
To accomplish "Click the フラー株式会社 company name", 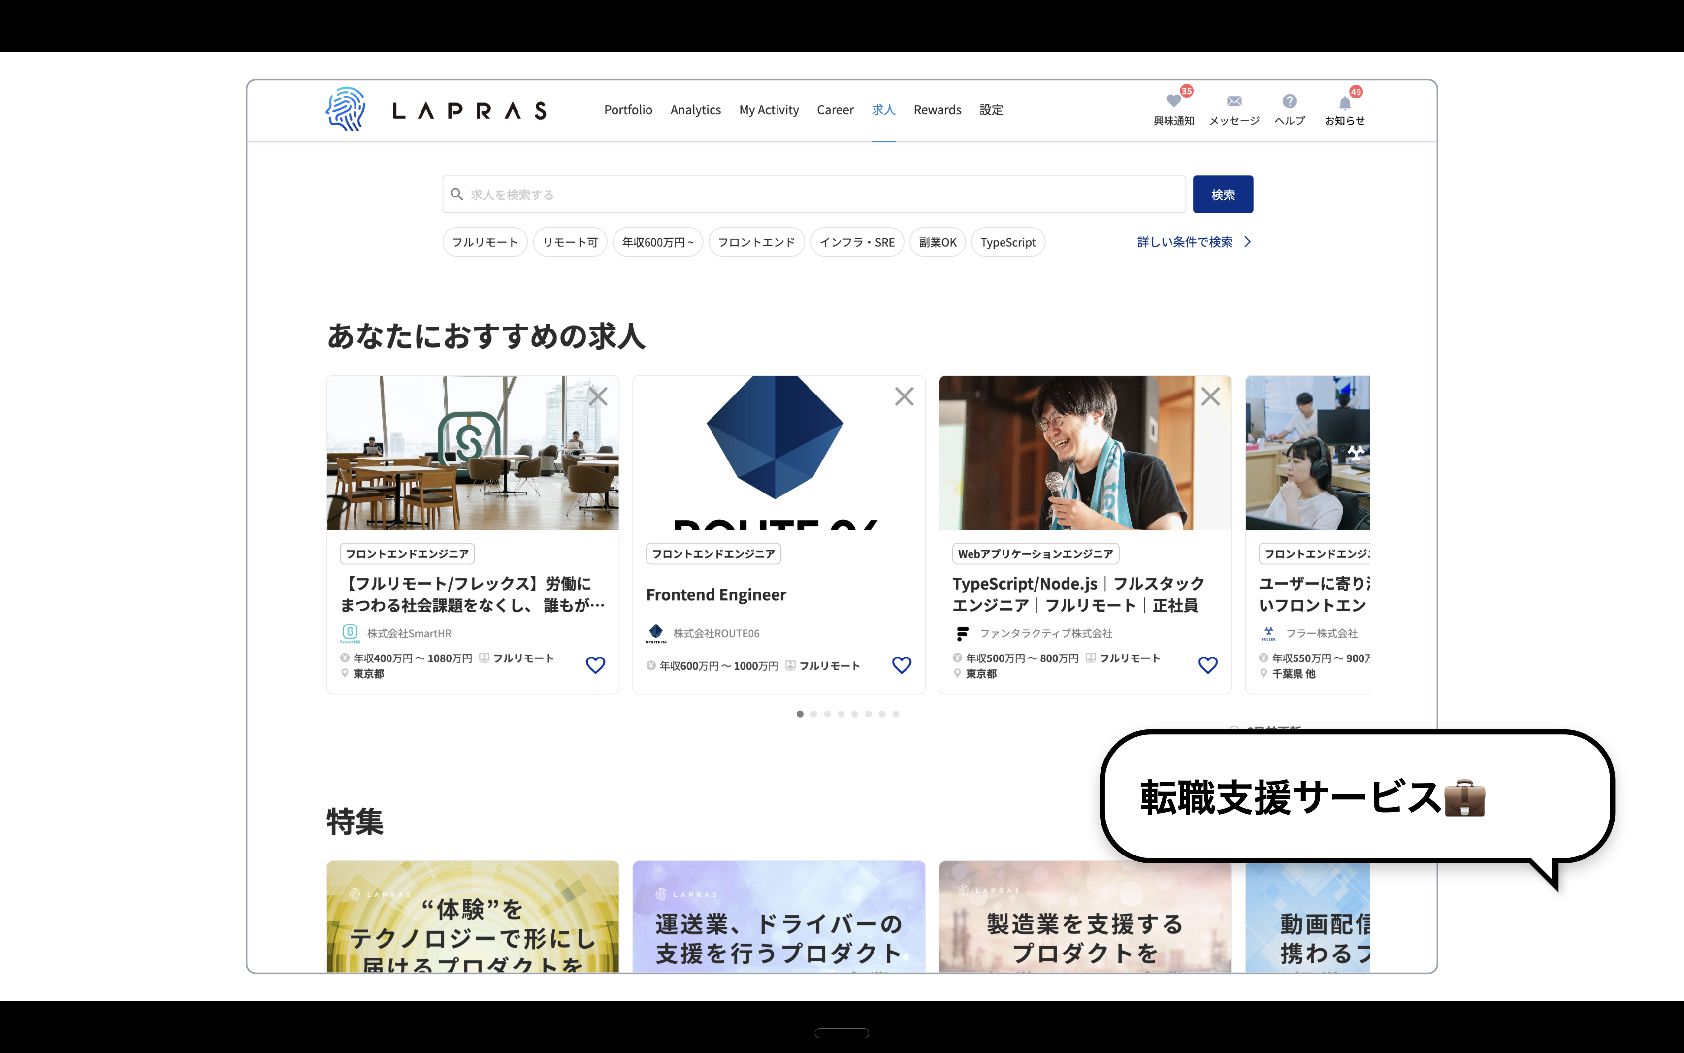I will (1322, 634).
